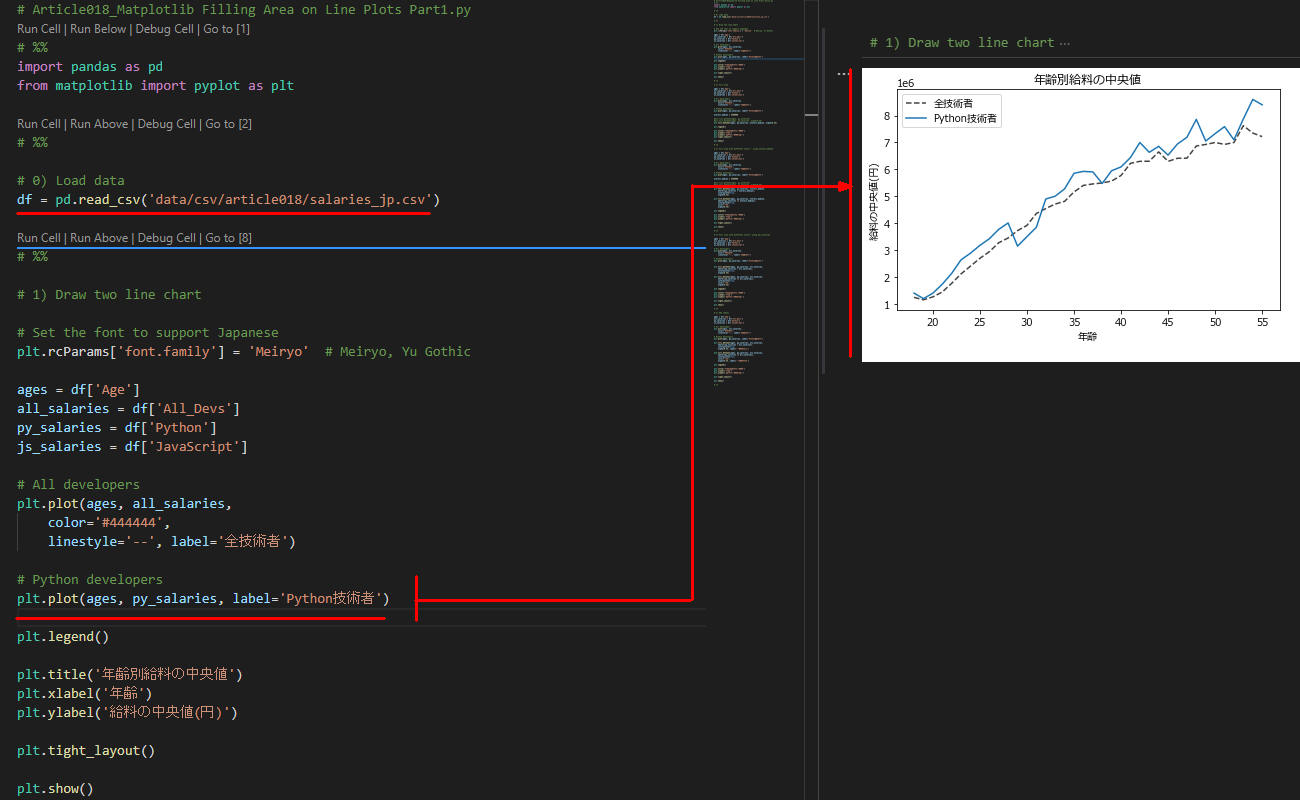Click Run Above in the Go to [8] row
This screenshot has height=800, width=1300.
point(100,238)
